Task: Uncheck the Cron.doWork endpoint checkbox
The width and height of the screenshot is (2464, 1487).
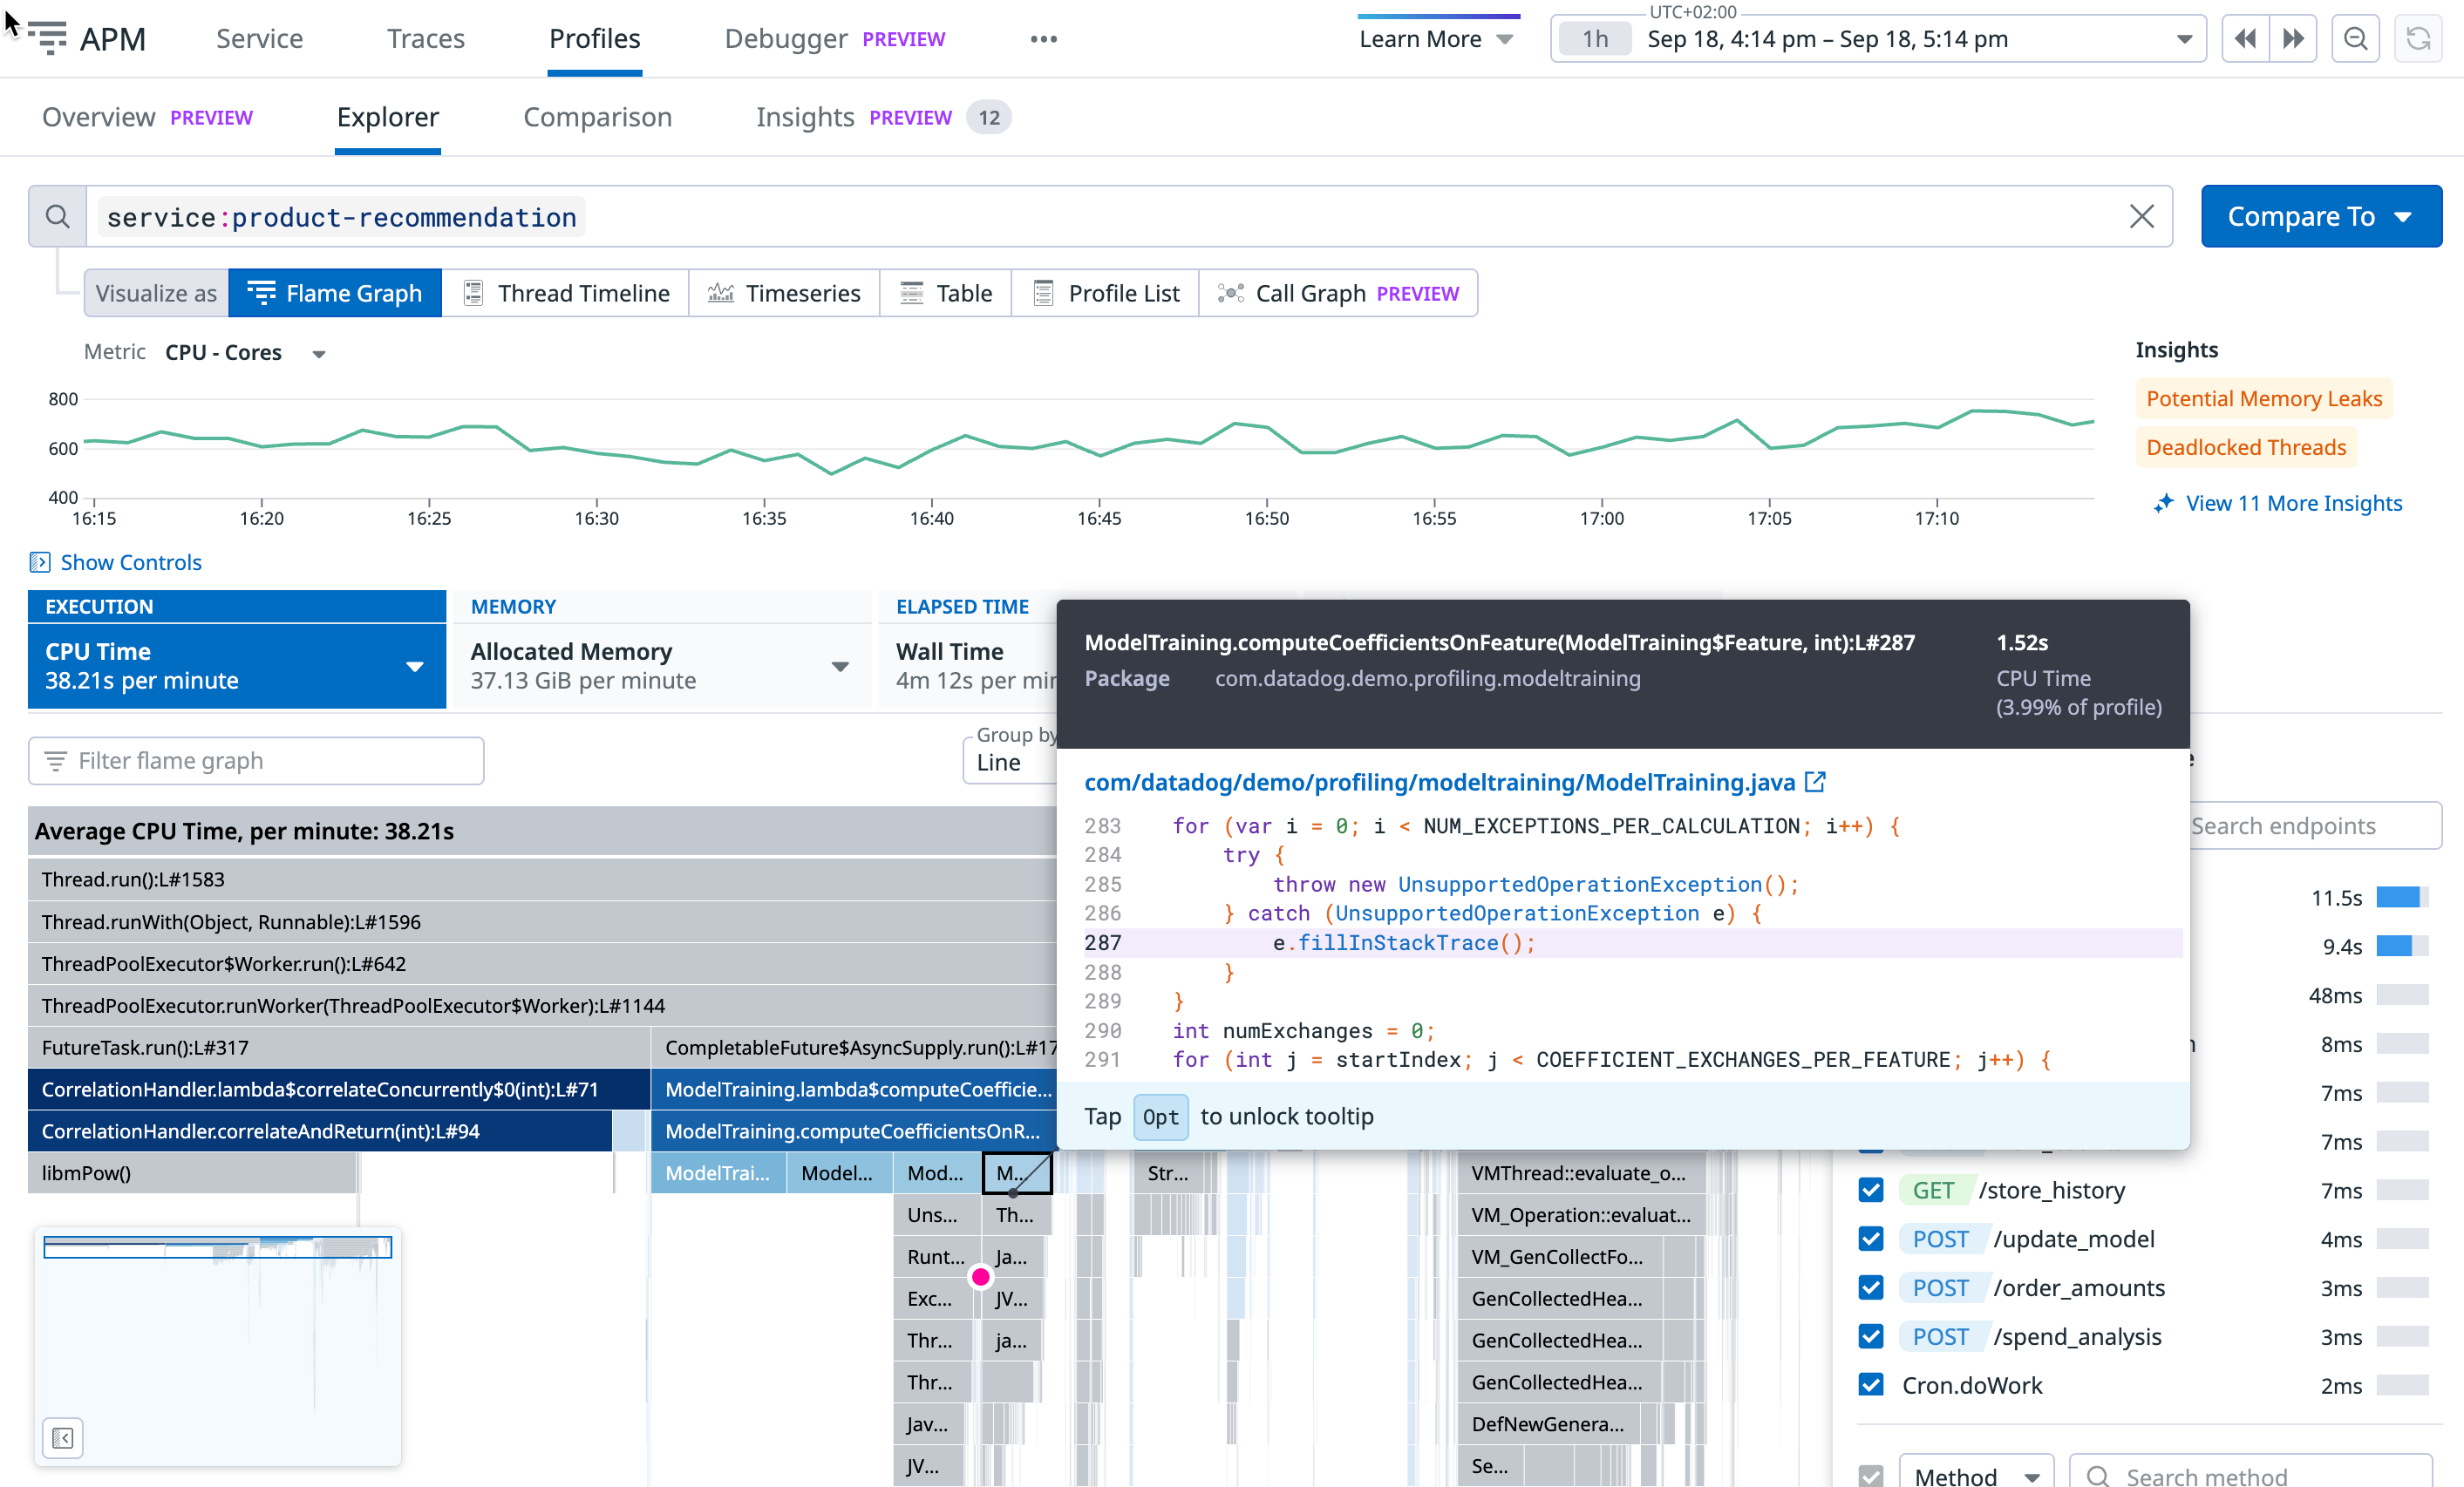Action: tap(1871, 1385)
